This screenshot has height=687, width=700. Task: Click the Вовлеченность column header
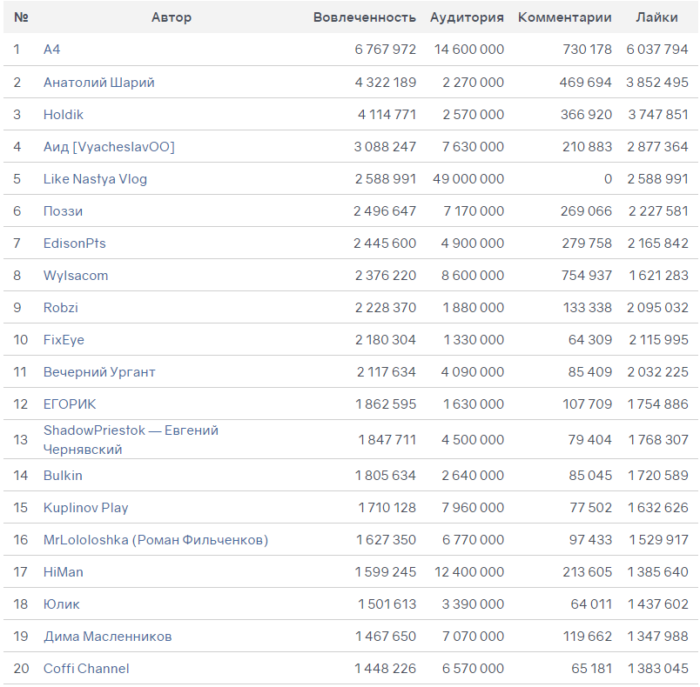[x=364, y=17]
